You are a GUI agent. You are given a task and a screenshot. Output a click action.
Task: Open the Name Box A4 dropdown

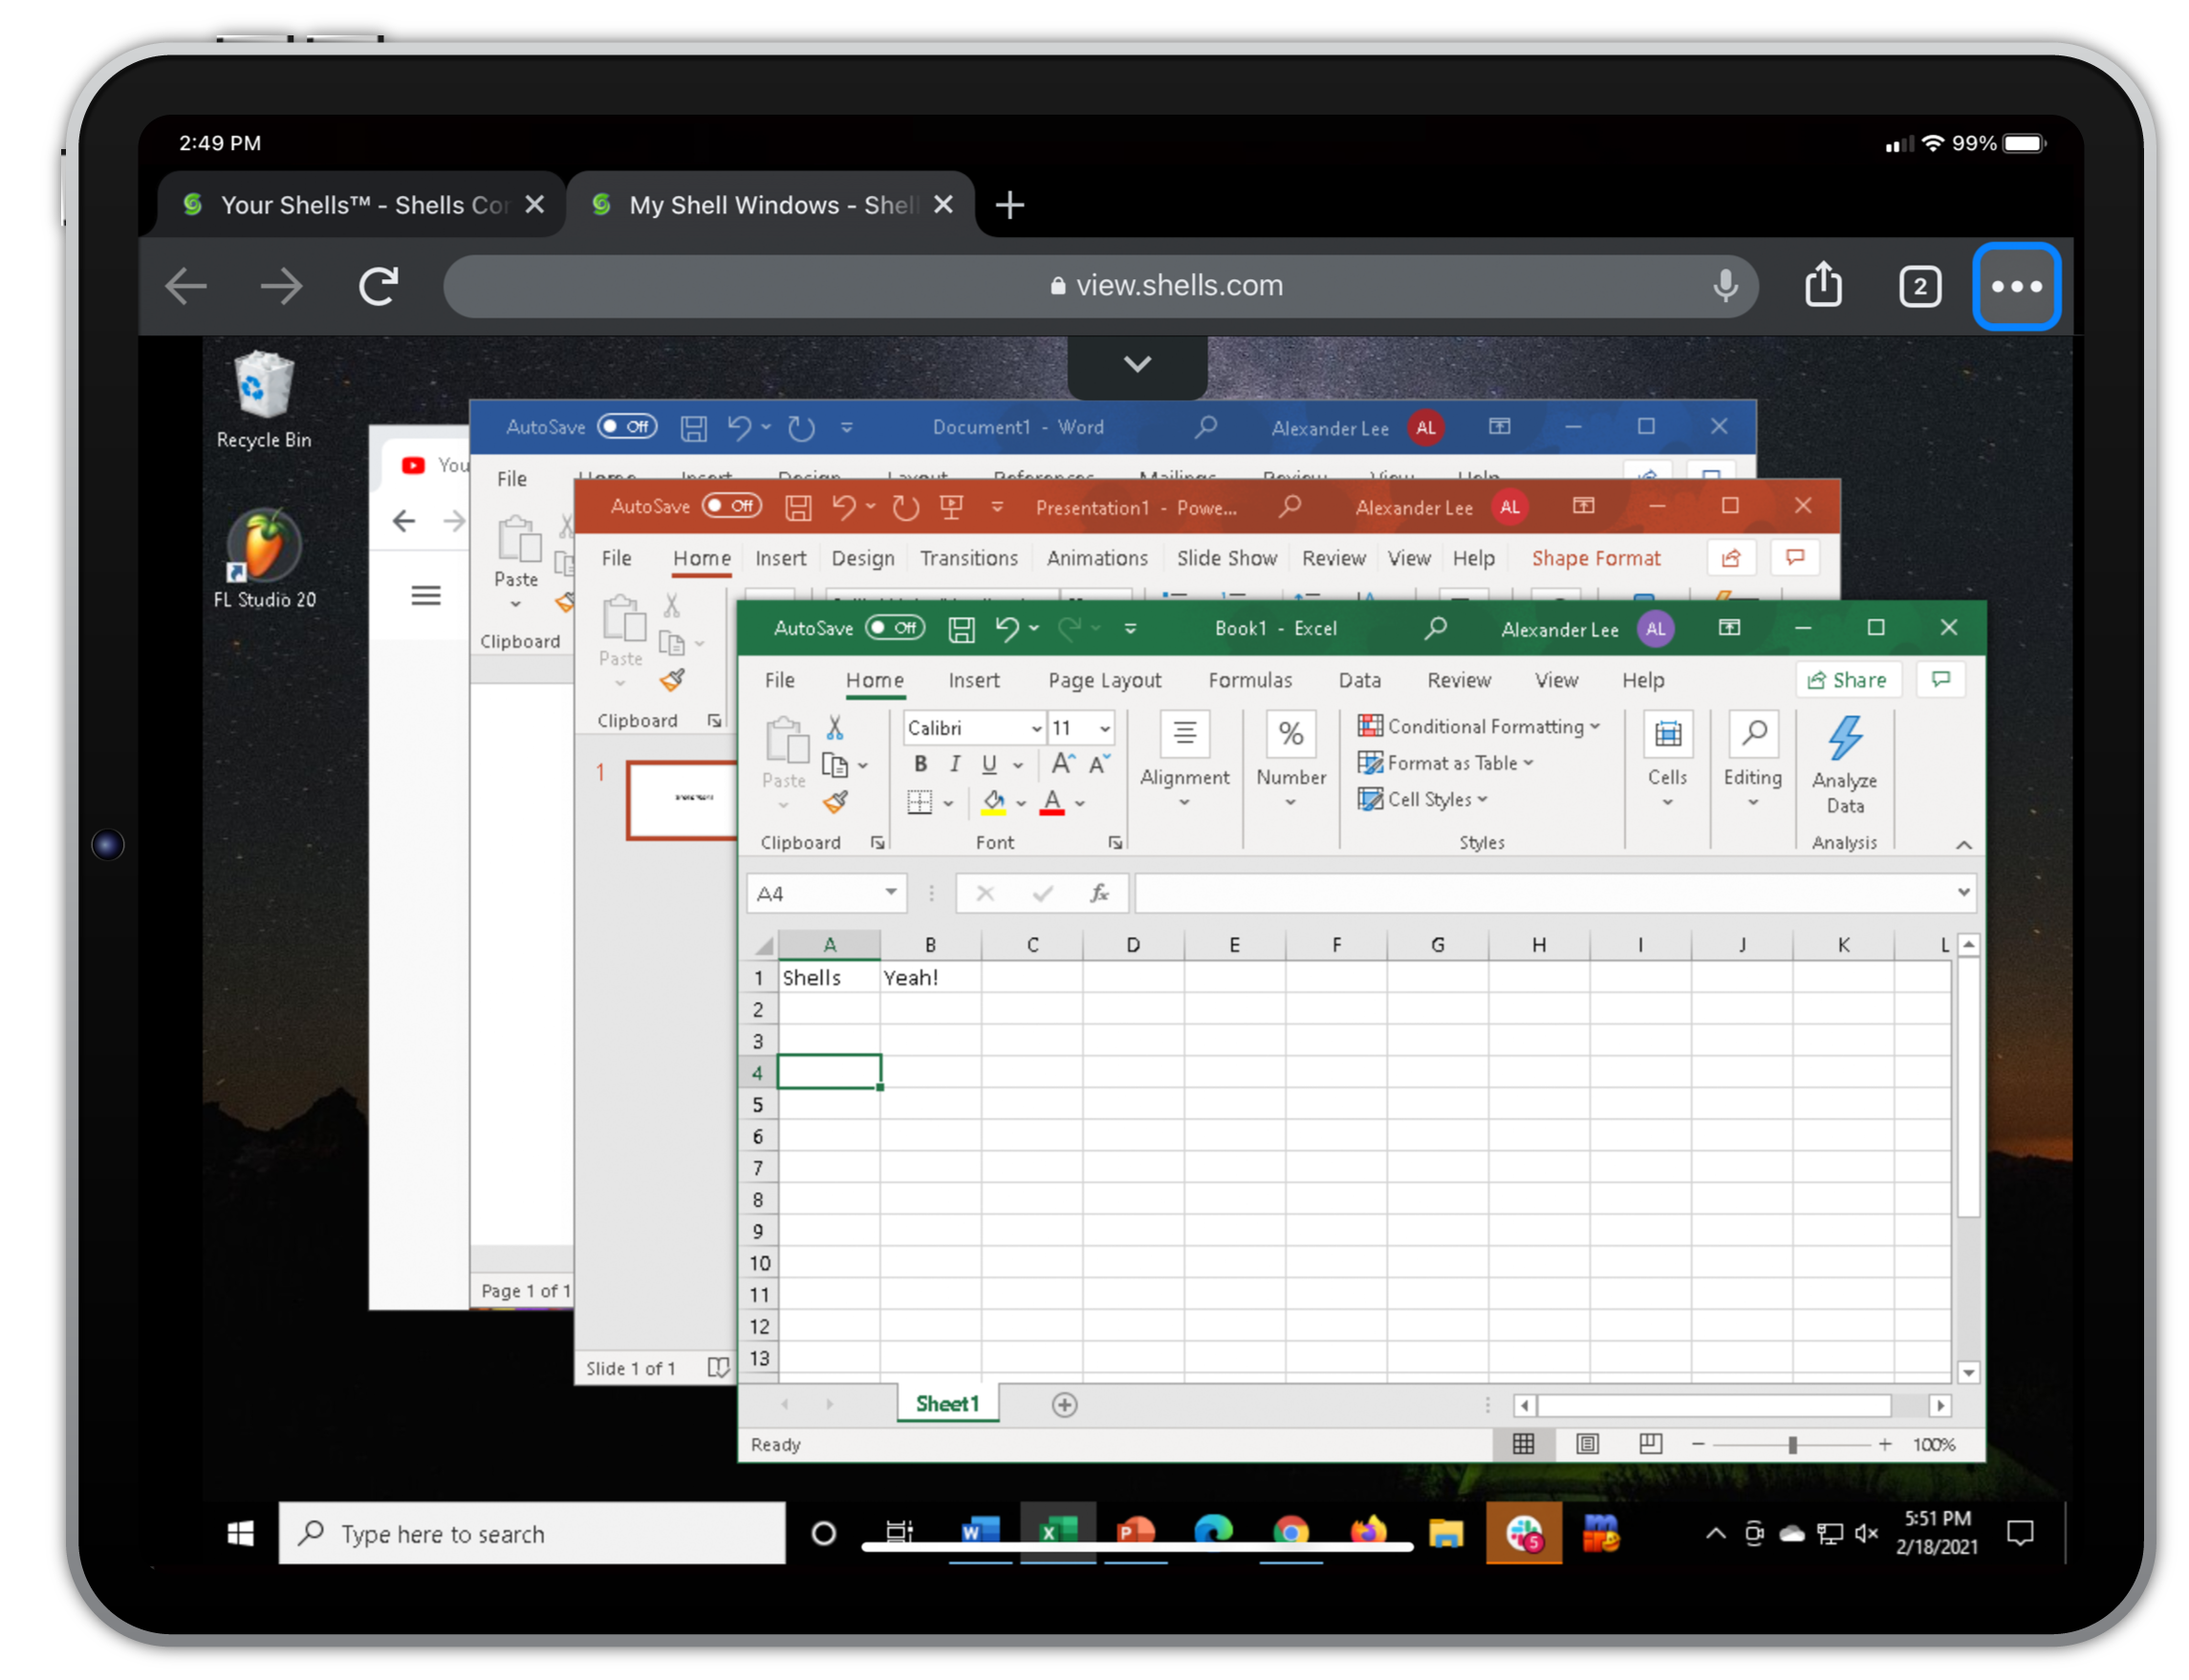pyautogui.click(x=890, y=892)
